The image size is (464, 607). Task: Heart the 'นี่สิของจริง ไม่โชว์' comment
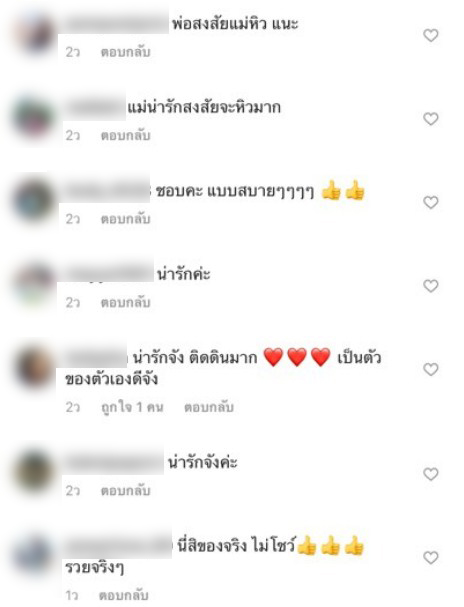click(430, 557)
